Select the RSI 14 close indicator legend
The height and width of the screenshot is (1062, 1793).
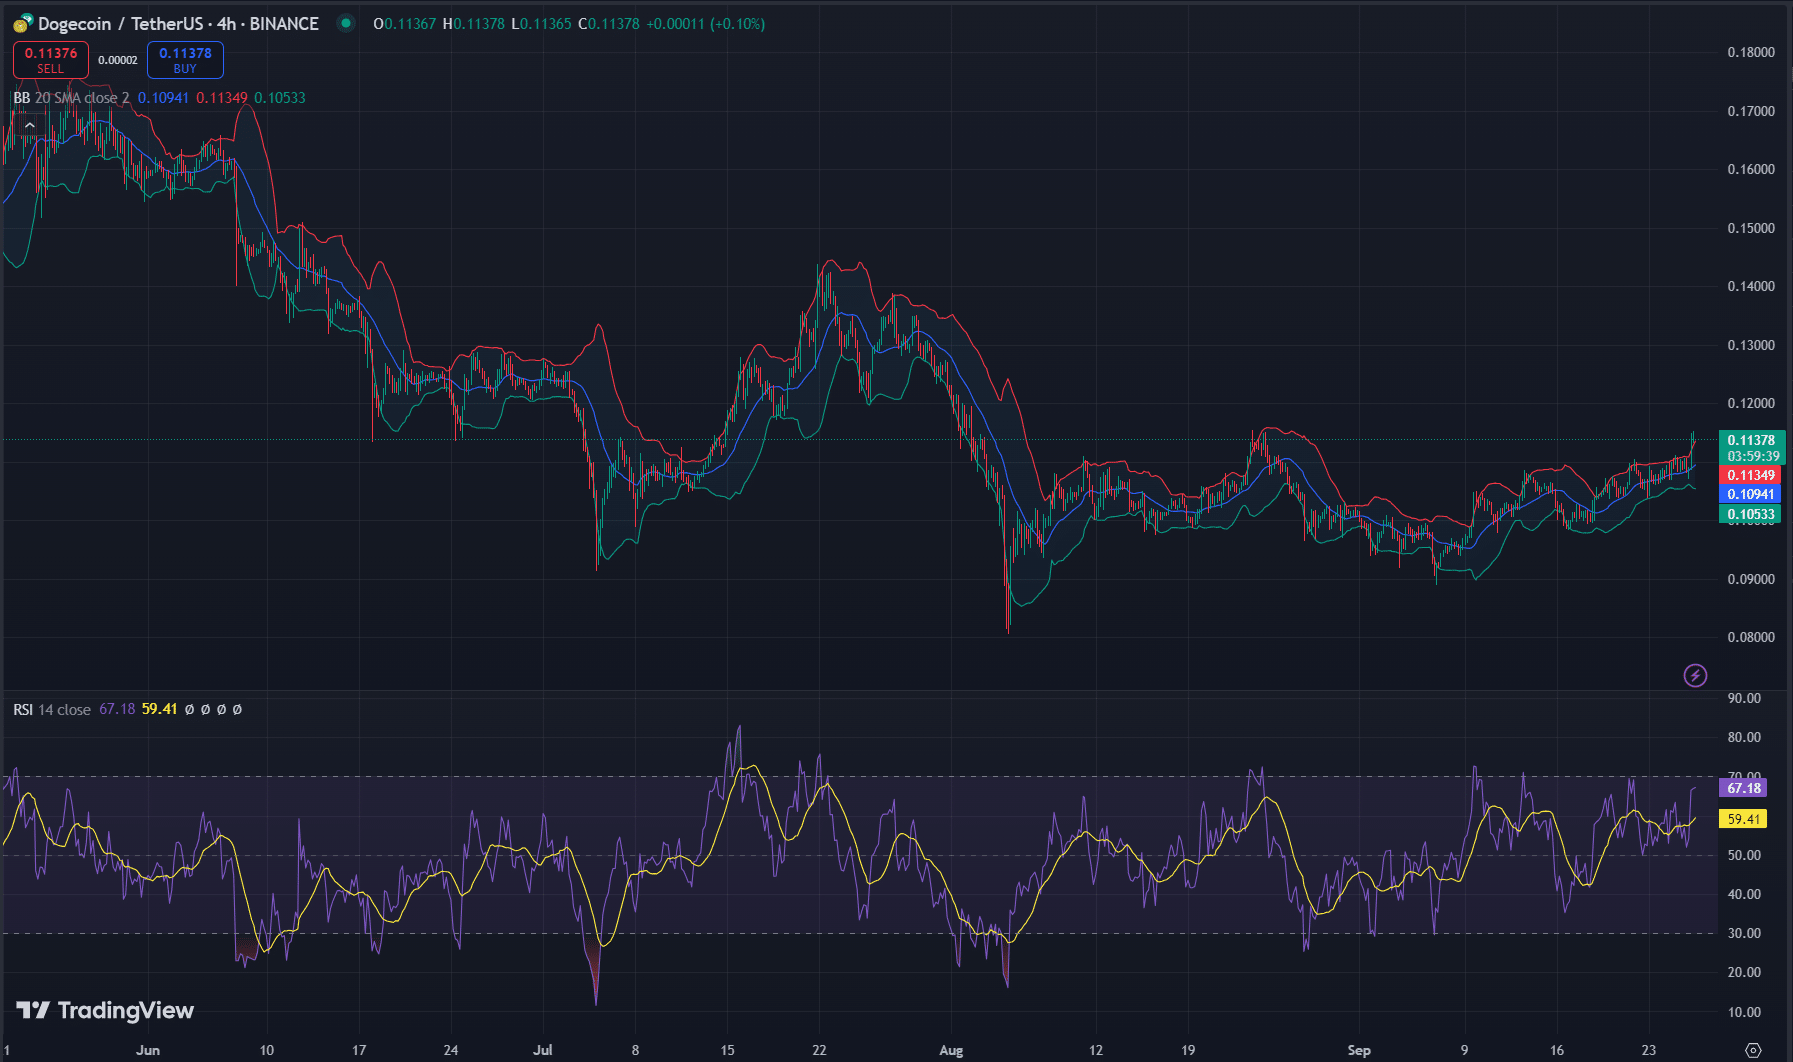tap(52, 710)
